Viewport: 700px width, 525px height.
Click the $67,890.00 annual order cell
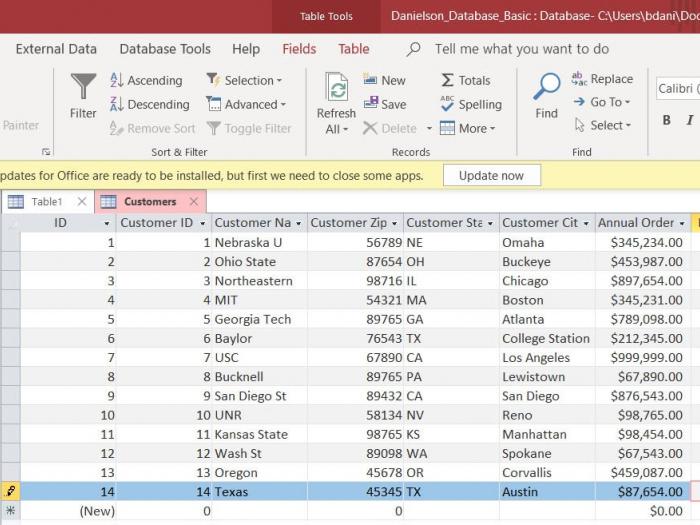643,377
